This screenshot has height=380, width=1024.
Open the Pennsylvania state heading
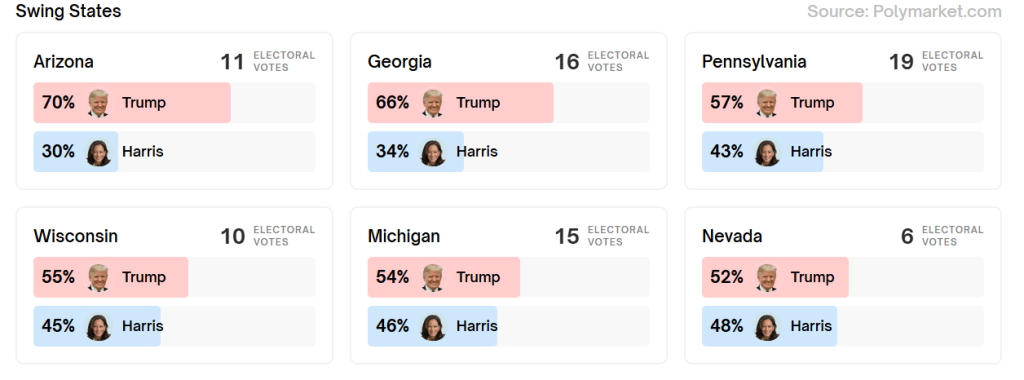tap(754, 62)
